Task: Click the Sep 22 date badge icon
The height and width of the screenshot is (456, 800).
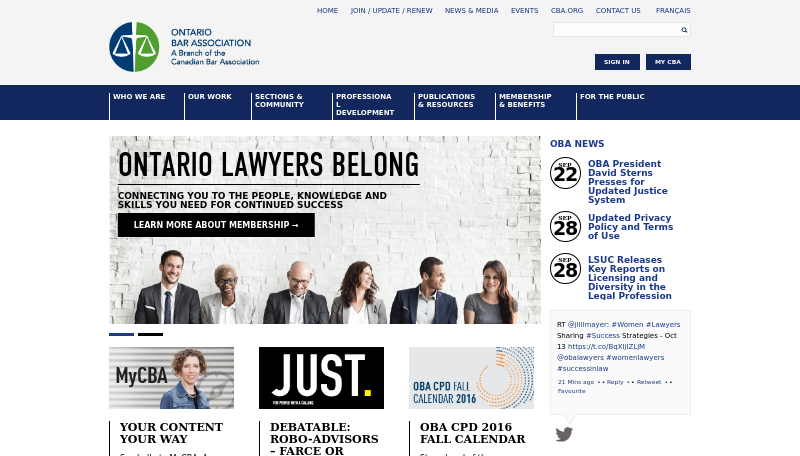Action: pyautogui.click(x=565, y=173)
